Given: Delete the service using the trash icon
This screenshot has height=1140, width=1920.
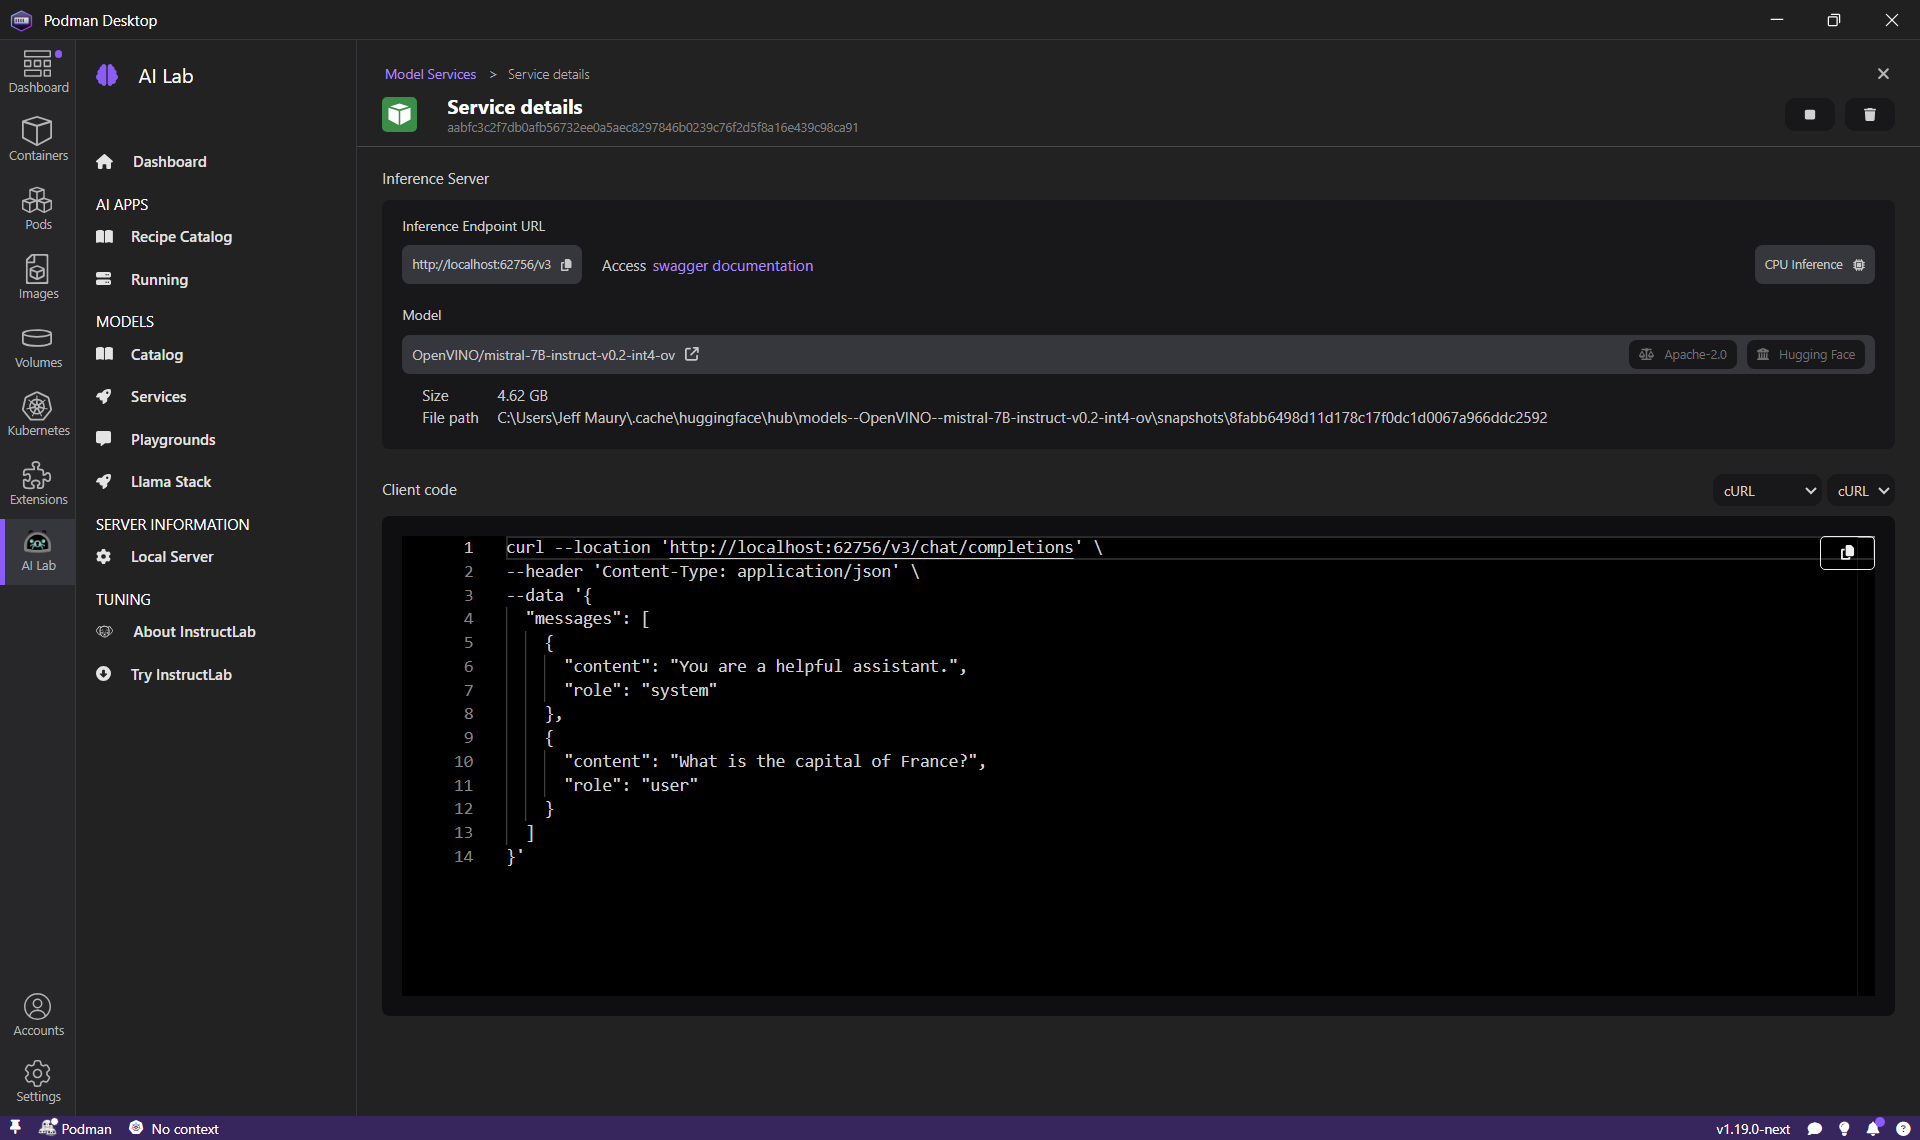Looking at the screenshot, I should click(x=1869, y=114).
